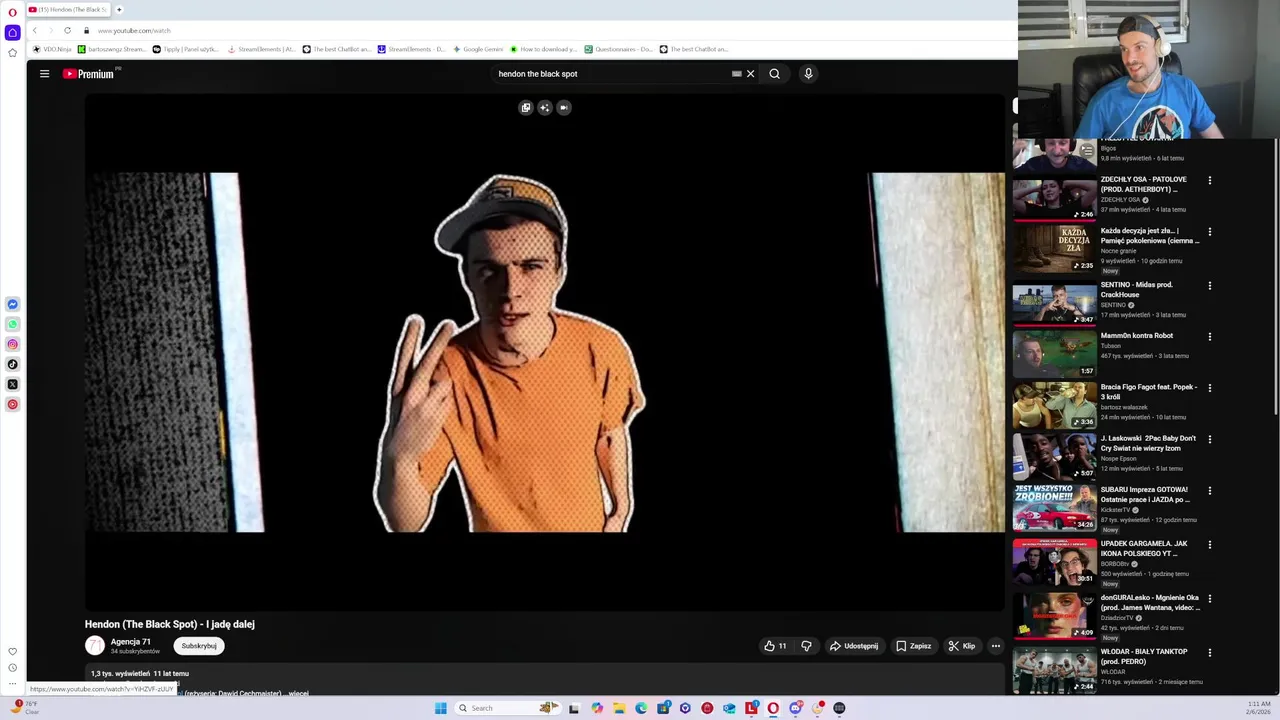Dislike the video with thumbs down
This screenshot has width=1280, height=720.
point(806,646)
